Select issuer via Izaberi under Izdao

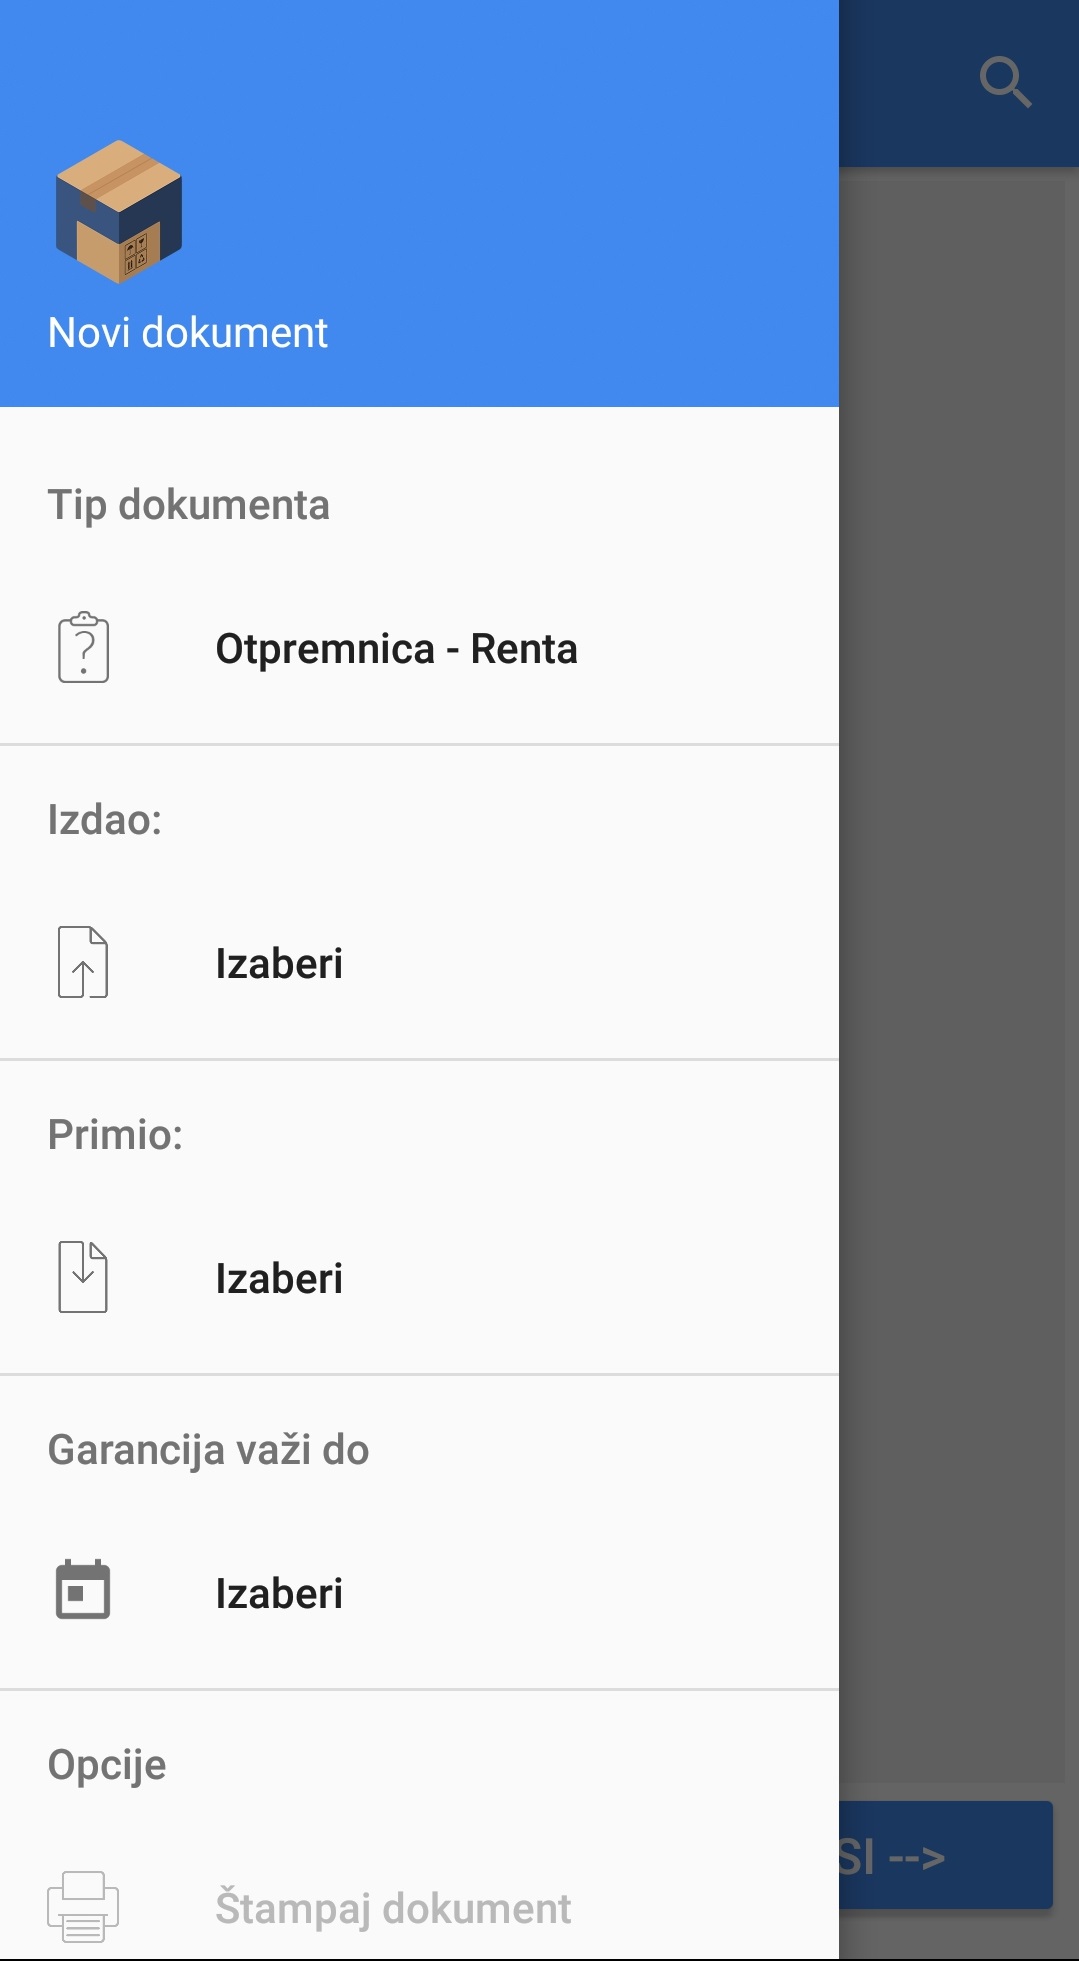coord(279,964)
